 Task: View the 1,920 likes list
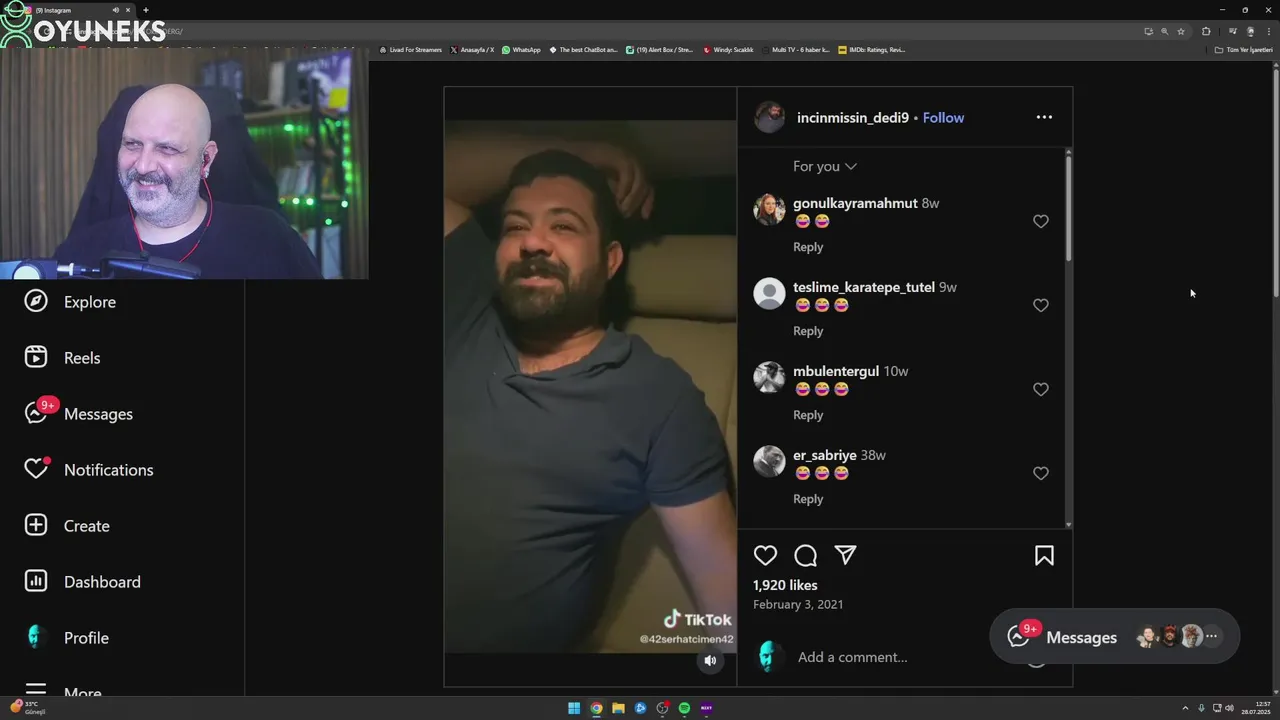(785, 585)
